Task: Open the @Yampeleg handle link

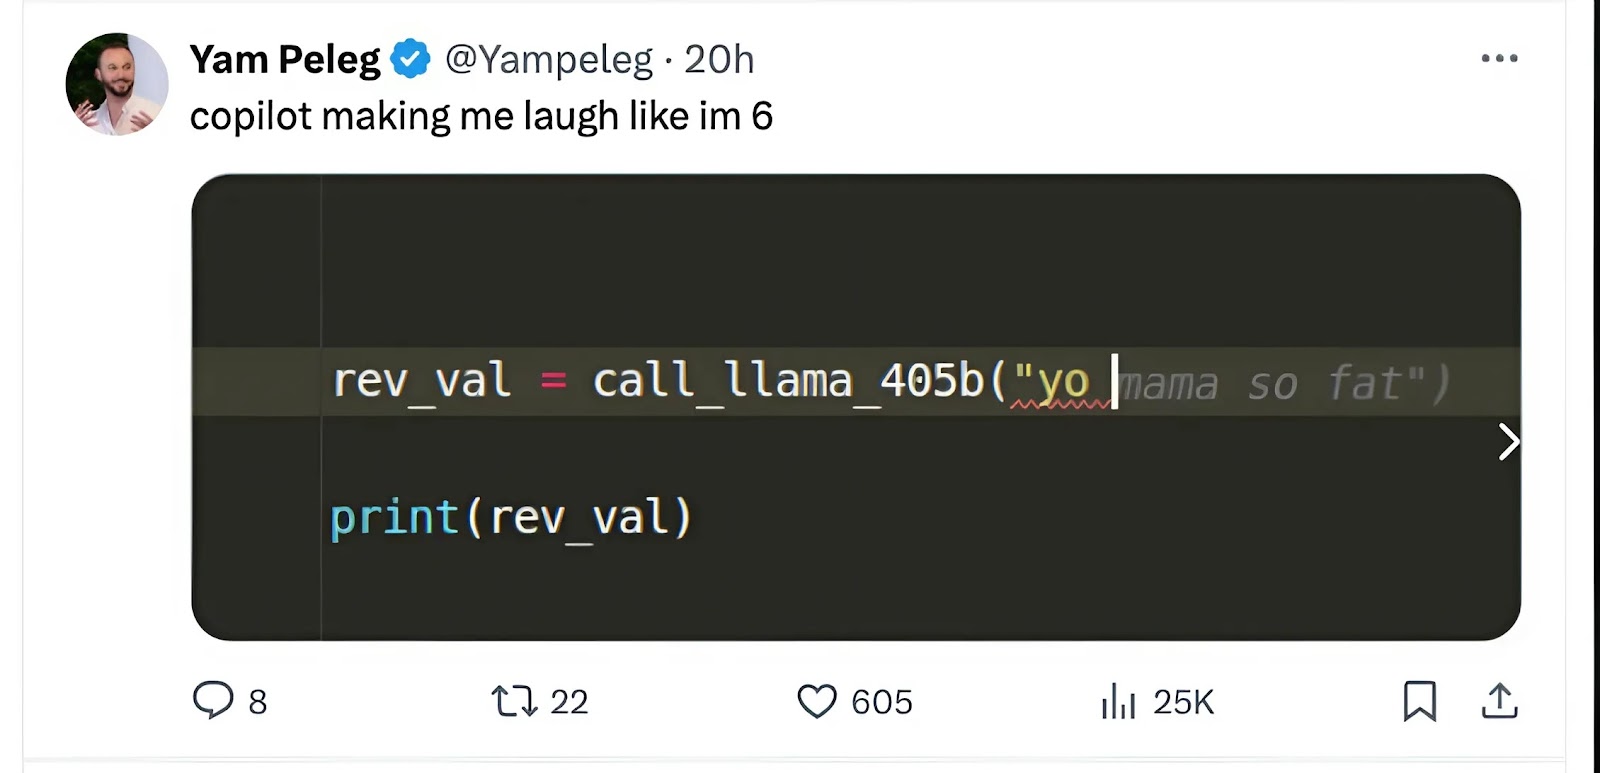Action: coord(549,59)
